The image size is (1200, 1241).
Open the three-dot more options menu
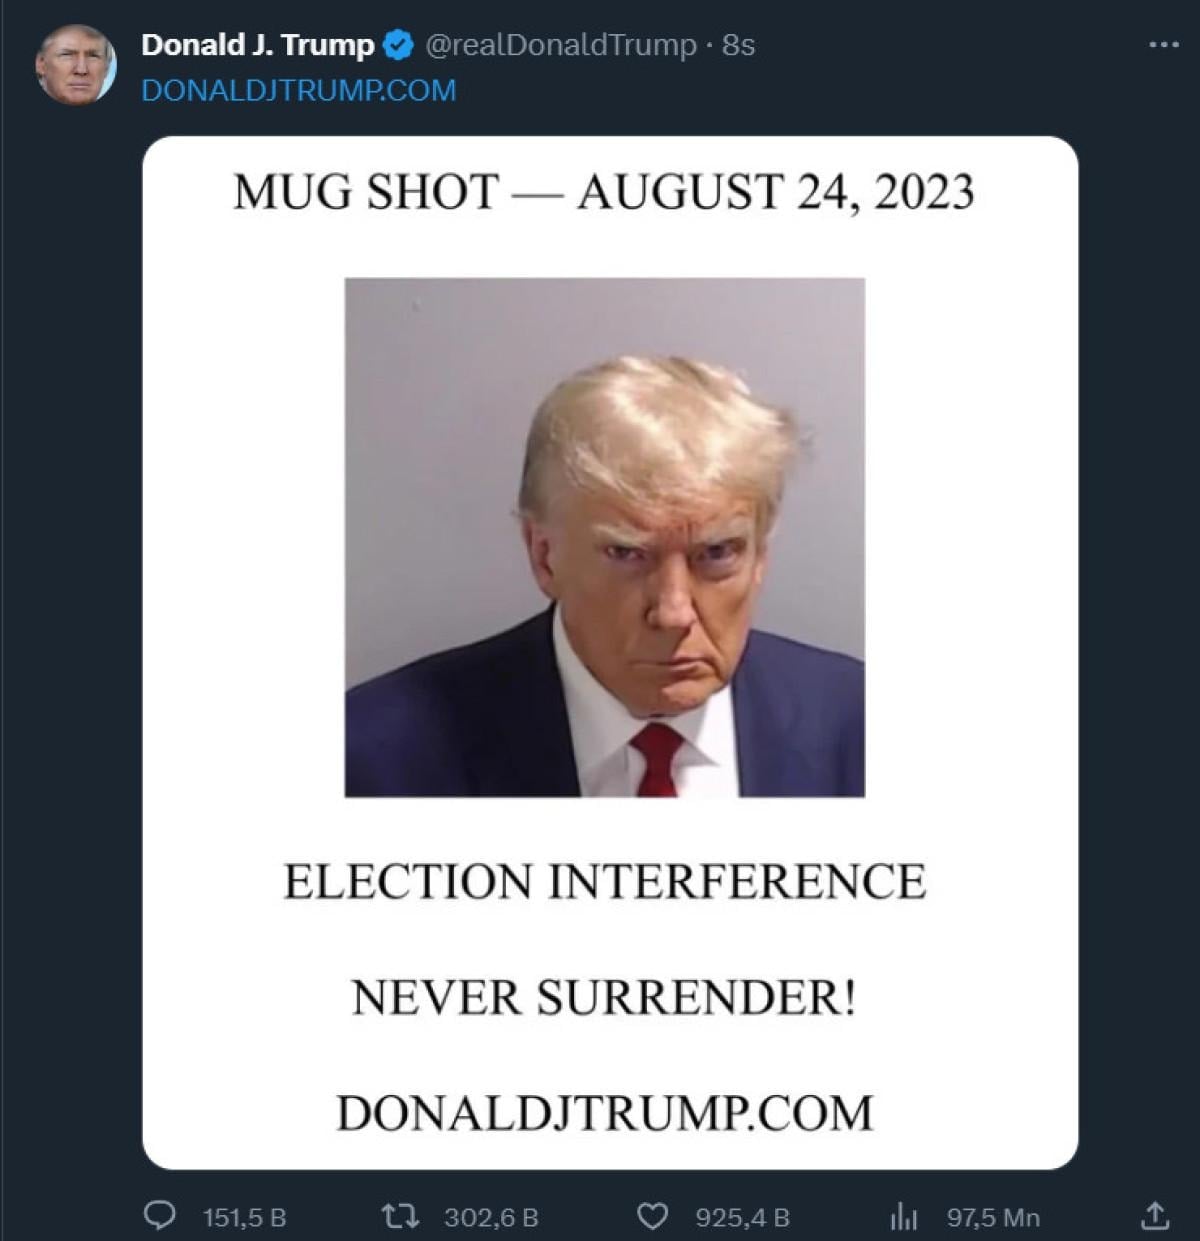(x=1163, y=45)
